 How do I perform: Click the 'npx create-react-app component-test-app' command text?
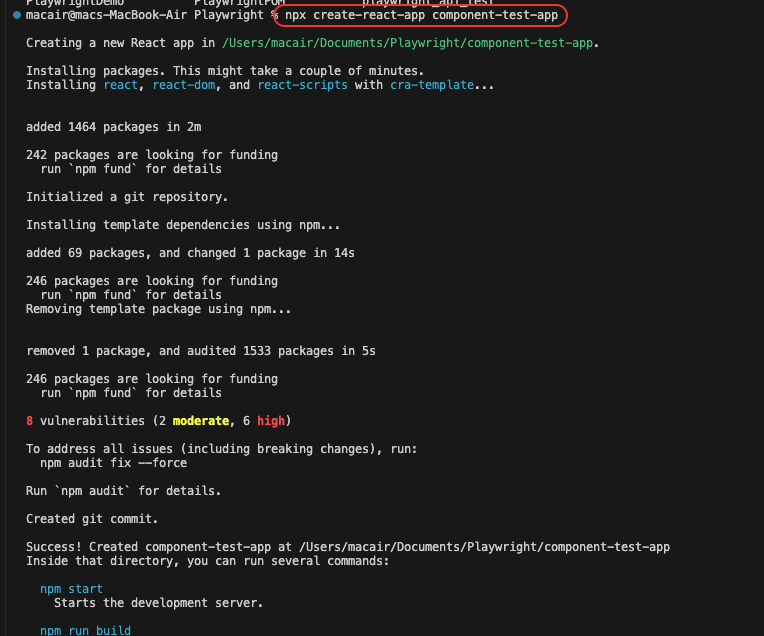pos(421,15)
